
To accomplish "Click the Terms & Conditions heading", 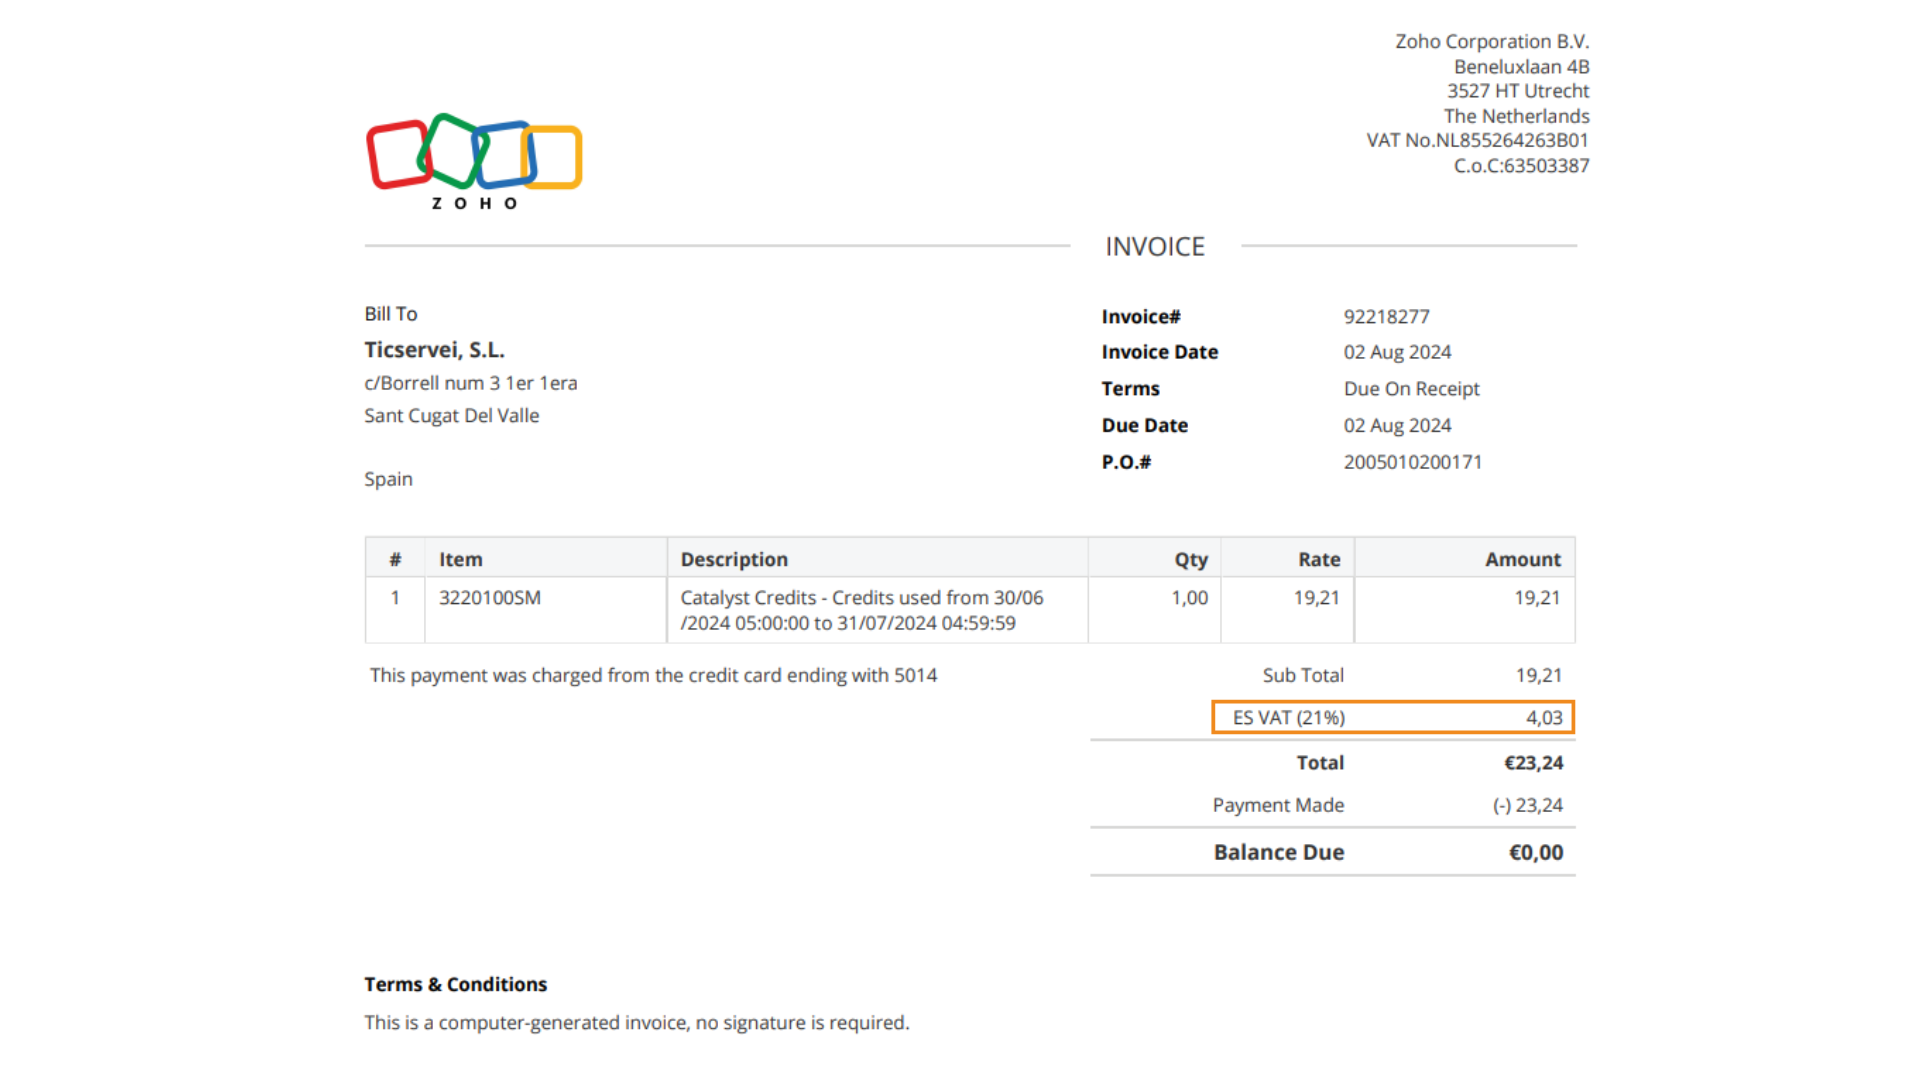I will tap(455, 985).
